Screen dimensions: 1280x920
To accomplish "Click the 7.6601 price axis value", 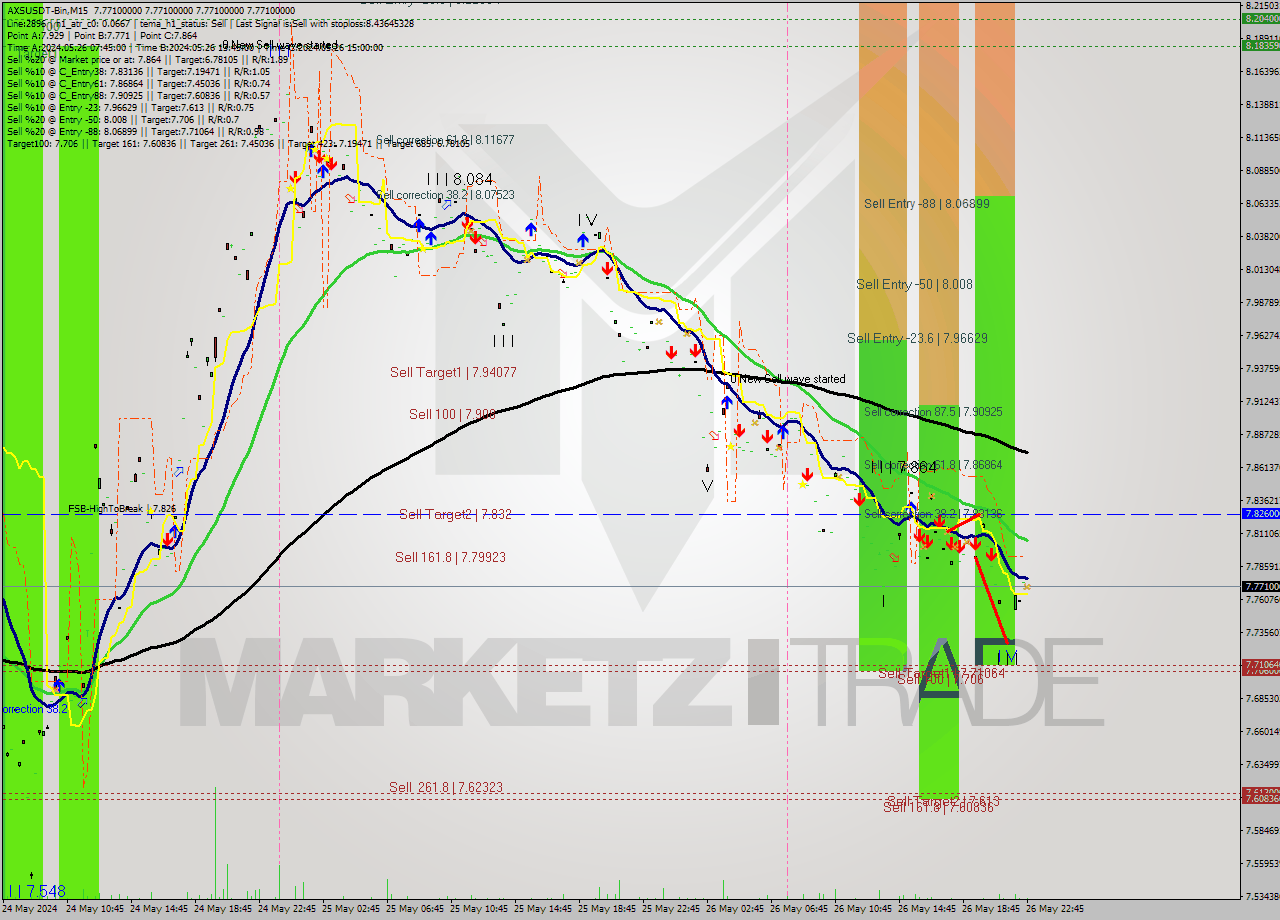I will click(1262, 731).
